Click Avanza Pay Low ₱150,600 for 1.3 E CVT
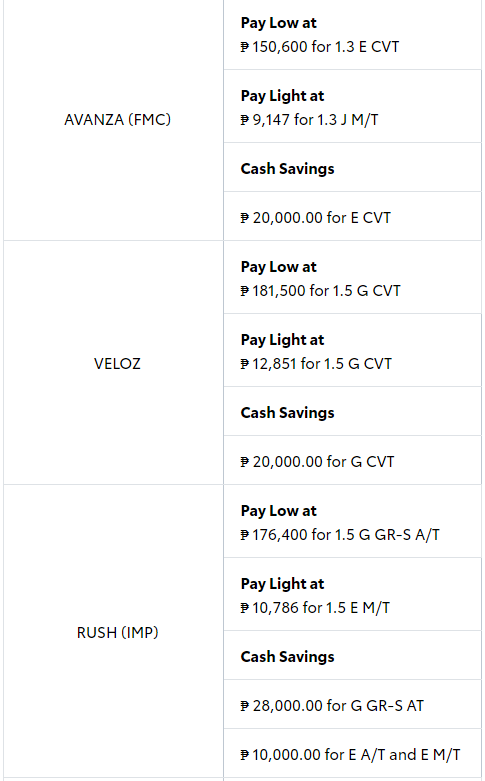This screenshot has height=781, width=485. [353, 34]
